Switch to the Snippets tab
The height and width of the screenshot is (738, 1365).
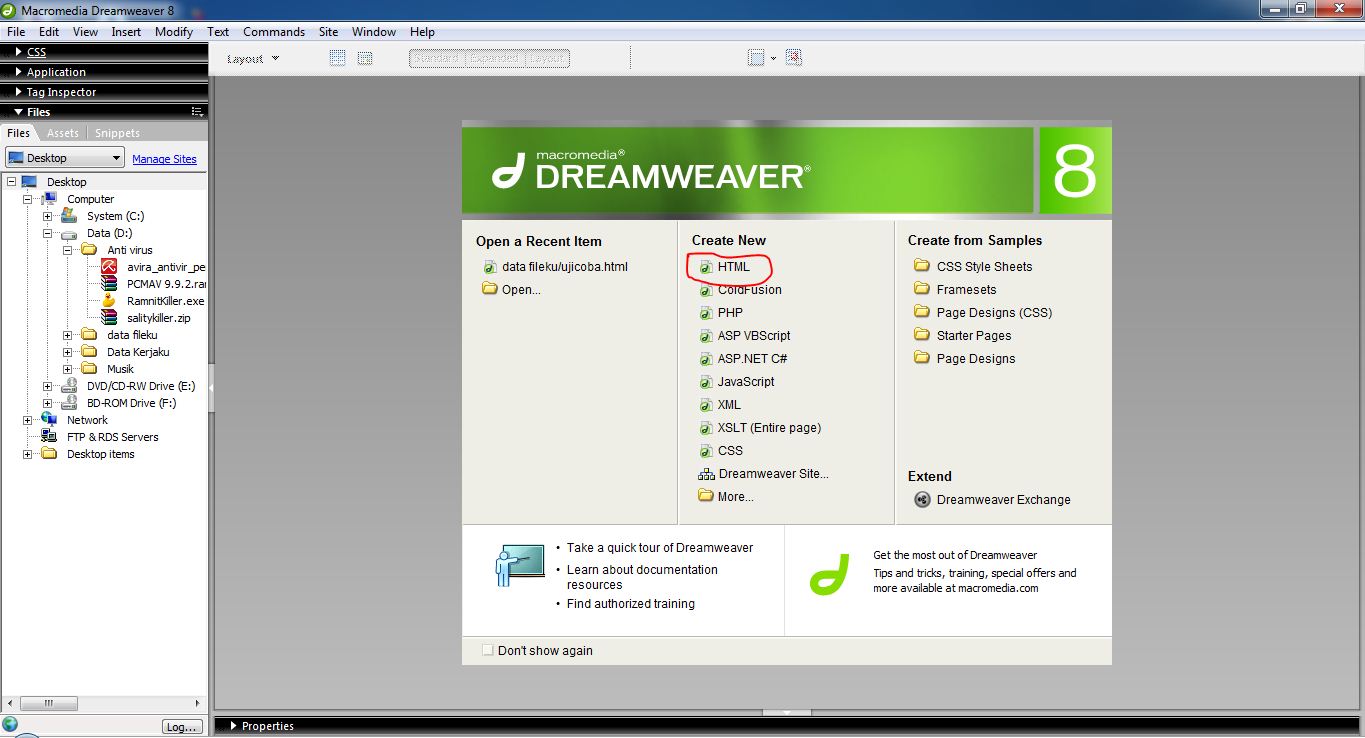(117, 133)
